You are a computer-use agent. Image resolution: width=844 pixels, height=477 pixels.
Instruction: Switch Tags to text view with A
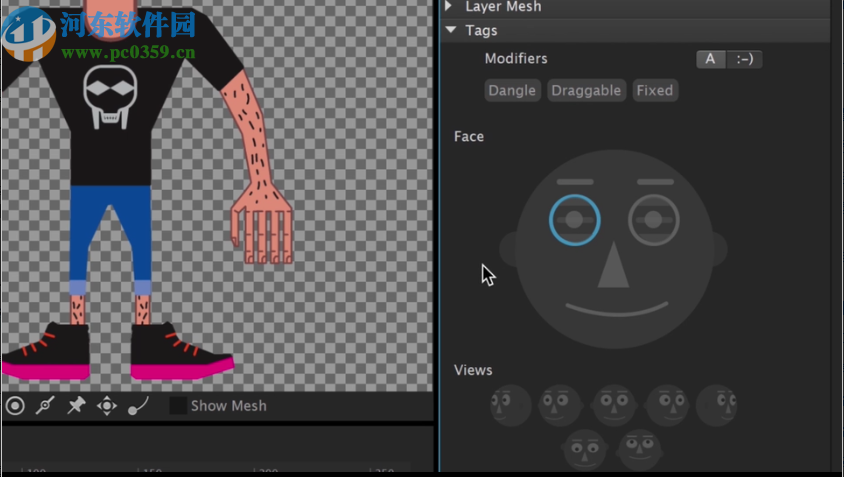point(711,59)
